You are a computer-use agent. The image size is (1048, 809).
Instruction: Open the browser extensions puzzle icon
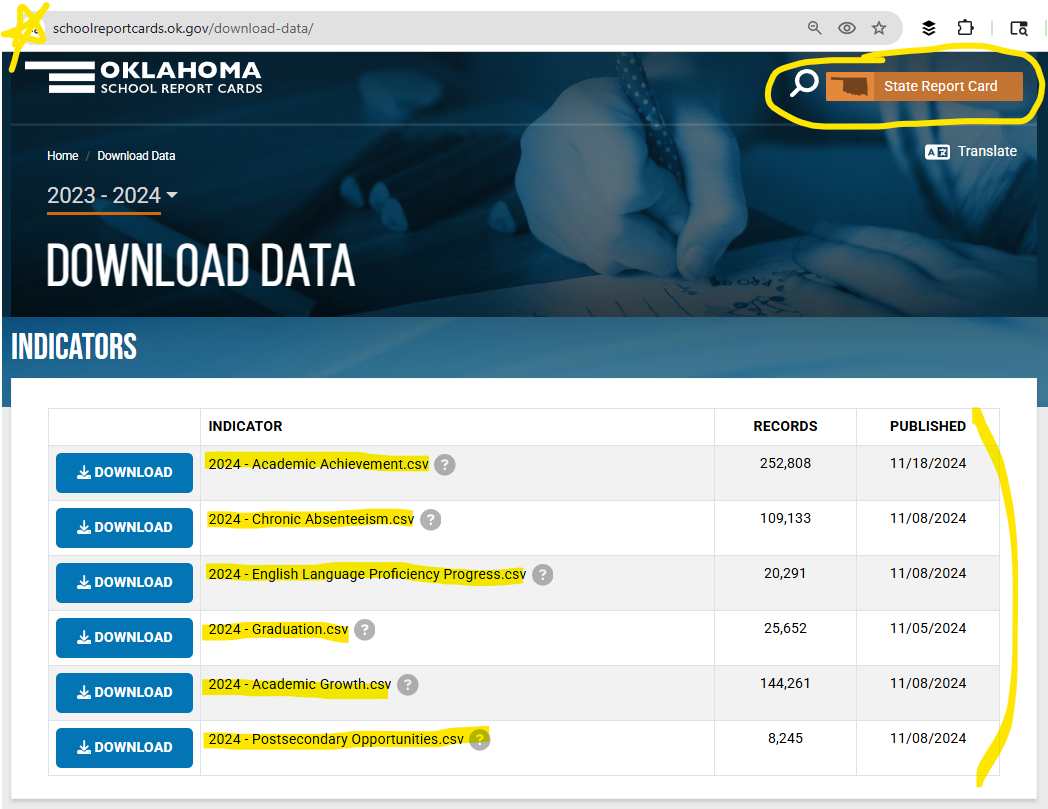pos(965,28)
